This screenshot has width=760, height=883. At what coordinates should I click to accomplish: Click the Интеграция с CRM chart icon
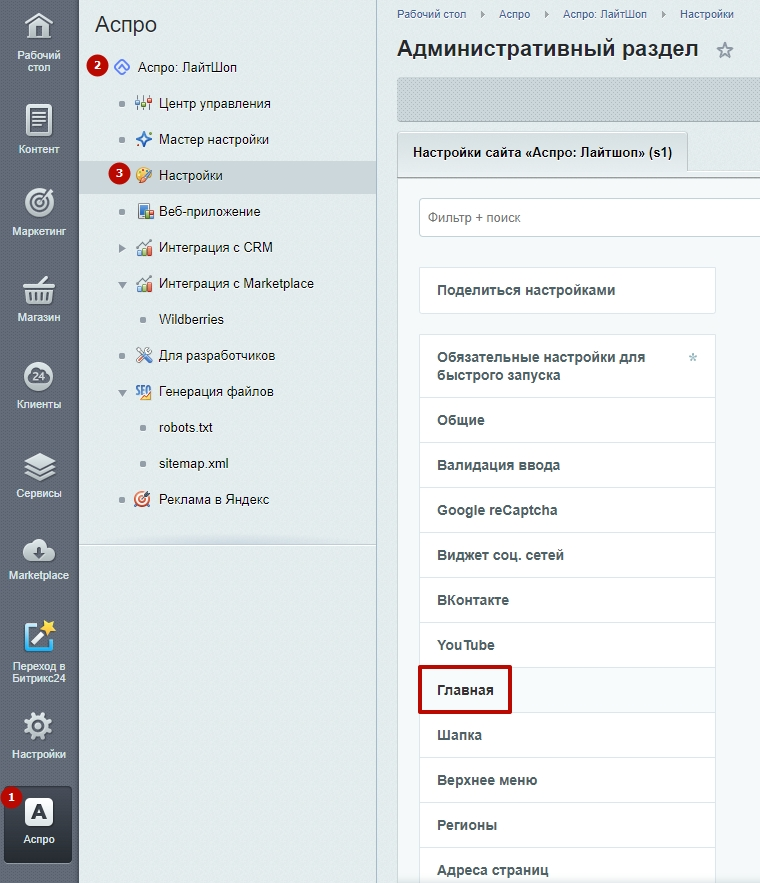click(144, 247)
